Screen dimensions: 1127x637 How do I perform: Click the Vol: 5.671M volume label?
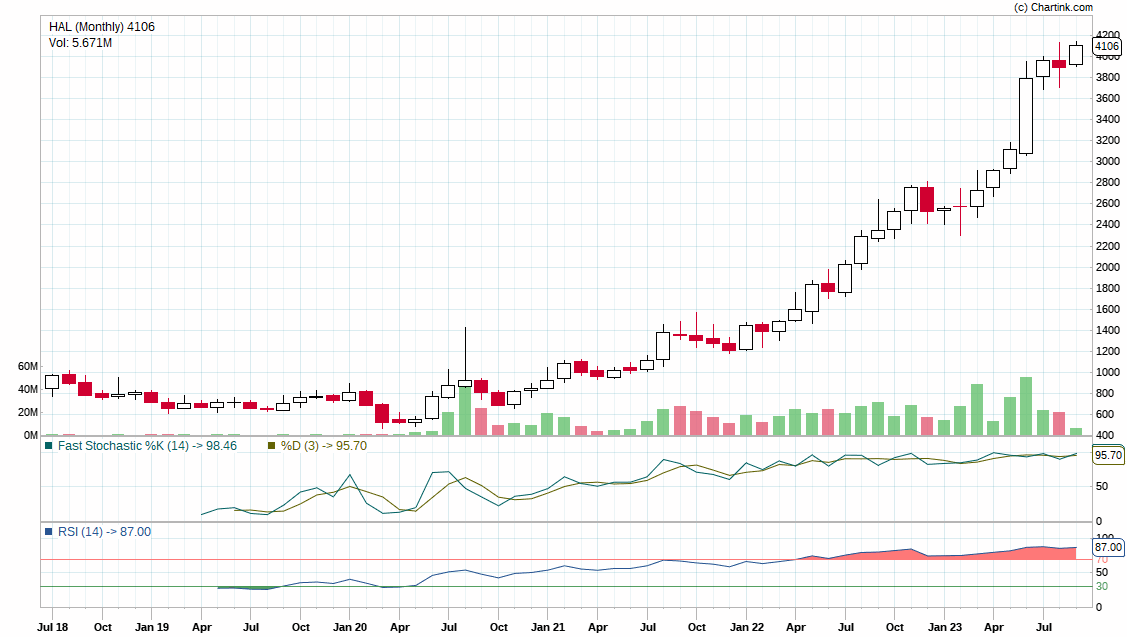(80, 43)
